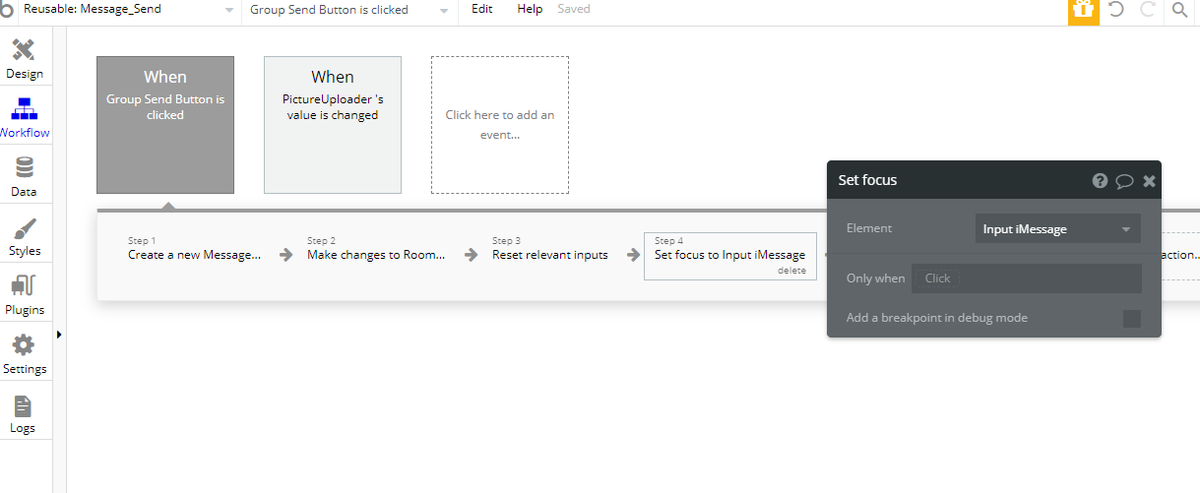The image size is (1200, 493).
Task: Undo the last change
Action: pyautogui.click(x=1117, y=10)
